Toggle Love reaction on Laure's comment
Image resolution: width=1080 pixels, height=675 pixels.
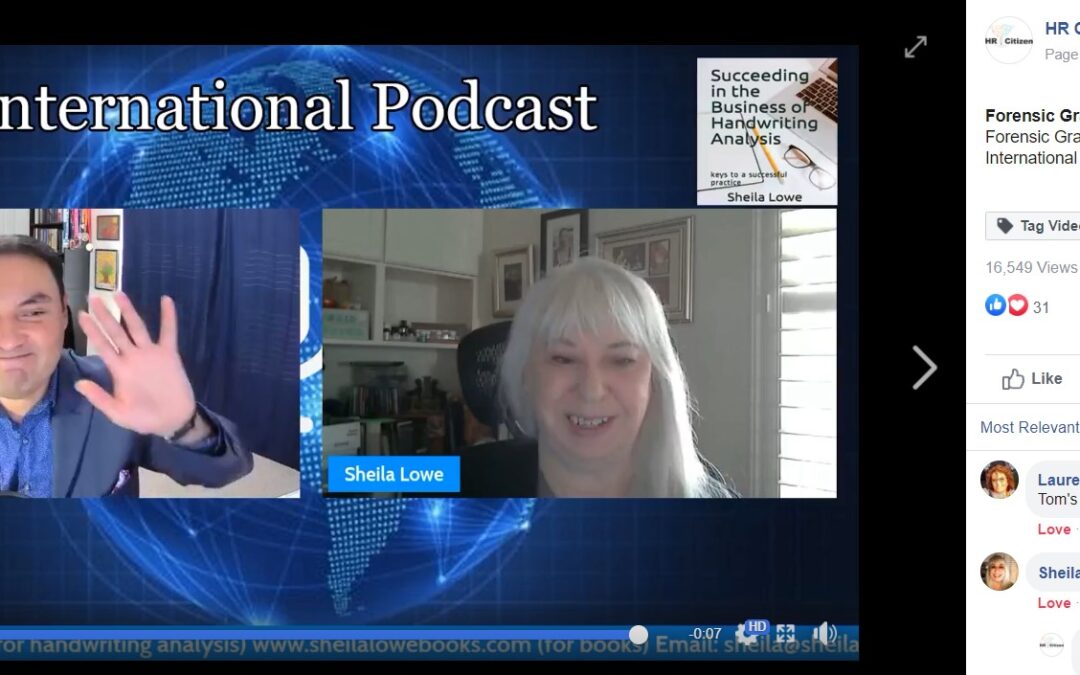coord(1054,529)
